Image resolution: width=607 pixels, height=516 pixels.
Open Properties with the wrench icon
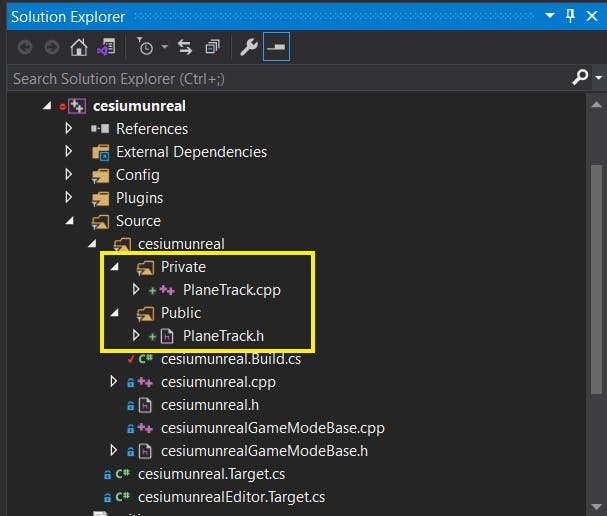click(x=249, y=47)
